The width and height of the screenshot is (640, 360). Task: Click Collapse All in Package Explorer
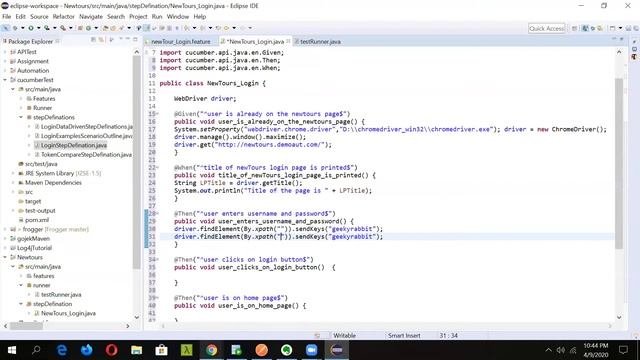click(93, 40)
